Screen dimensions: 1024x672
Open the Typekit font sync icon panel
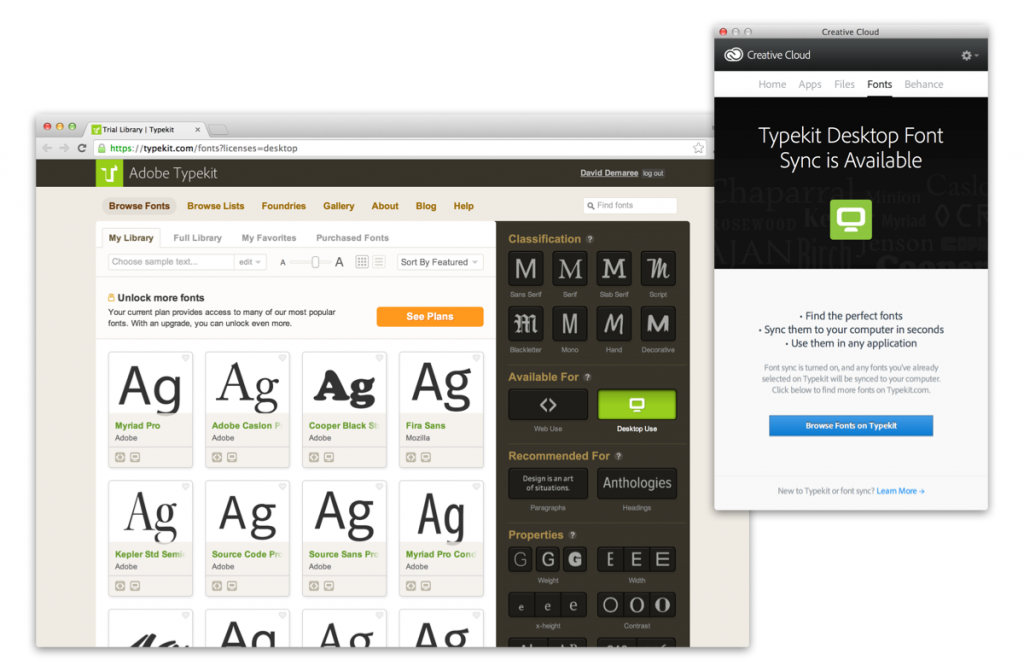(x=850, y=219)
